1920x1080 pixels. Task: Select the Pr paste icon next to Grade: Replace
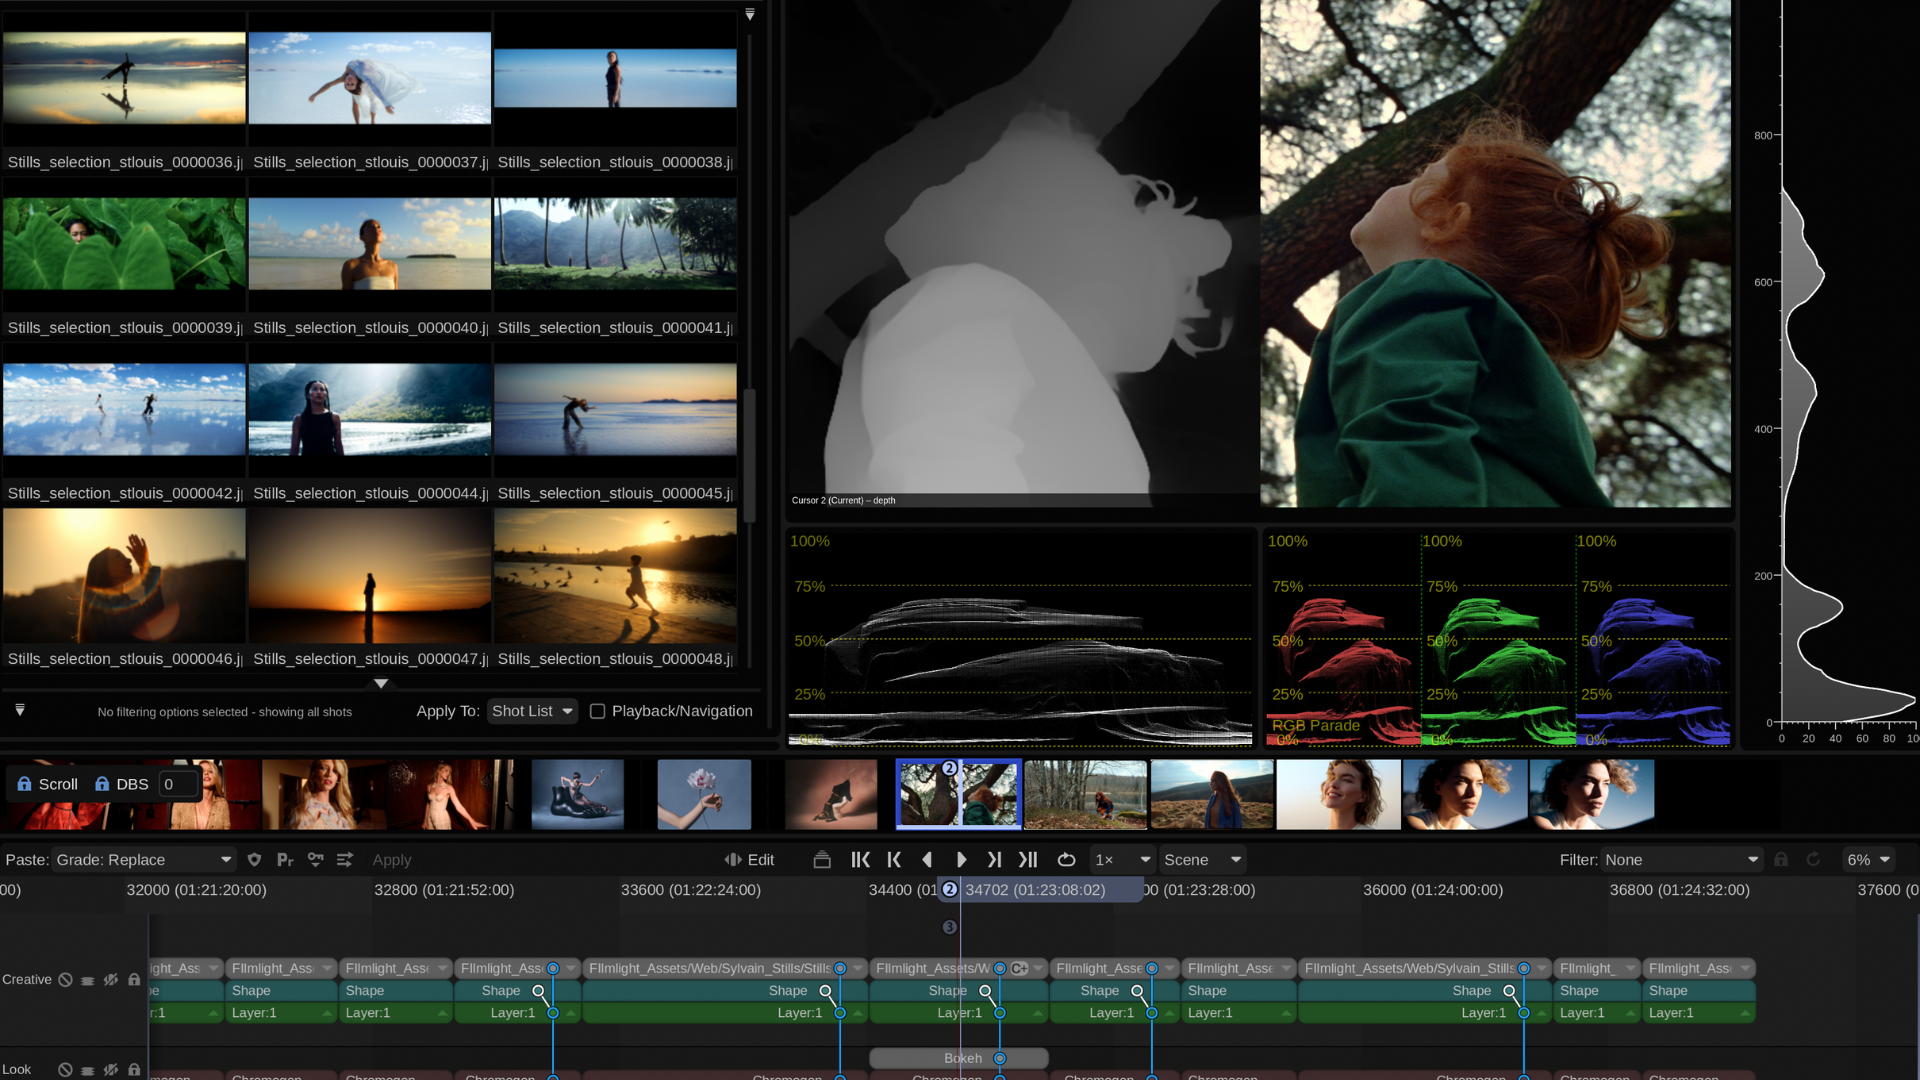click(x=286, y=859)
